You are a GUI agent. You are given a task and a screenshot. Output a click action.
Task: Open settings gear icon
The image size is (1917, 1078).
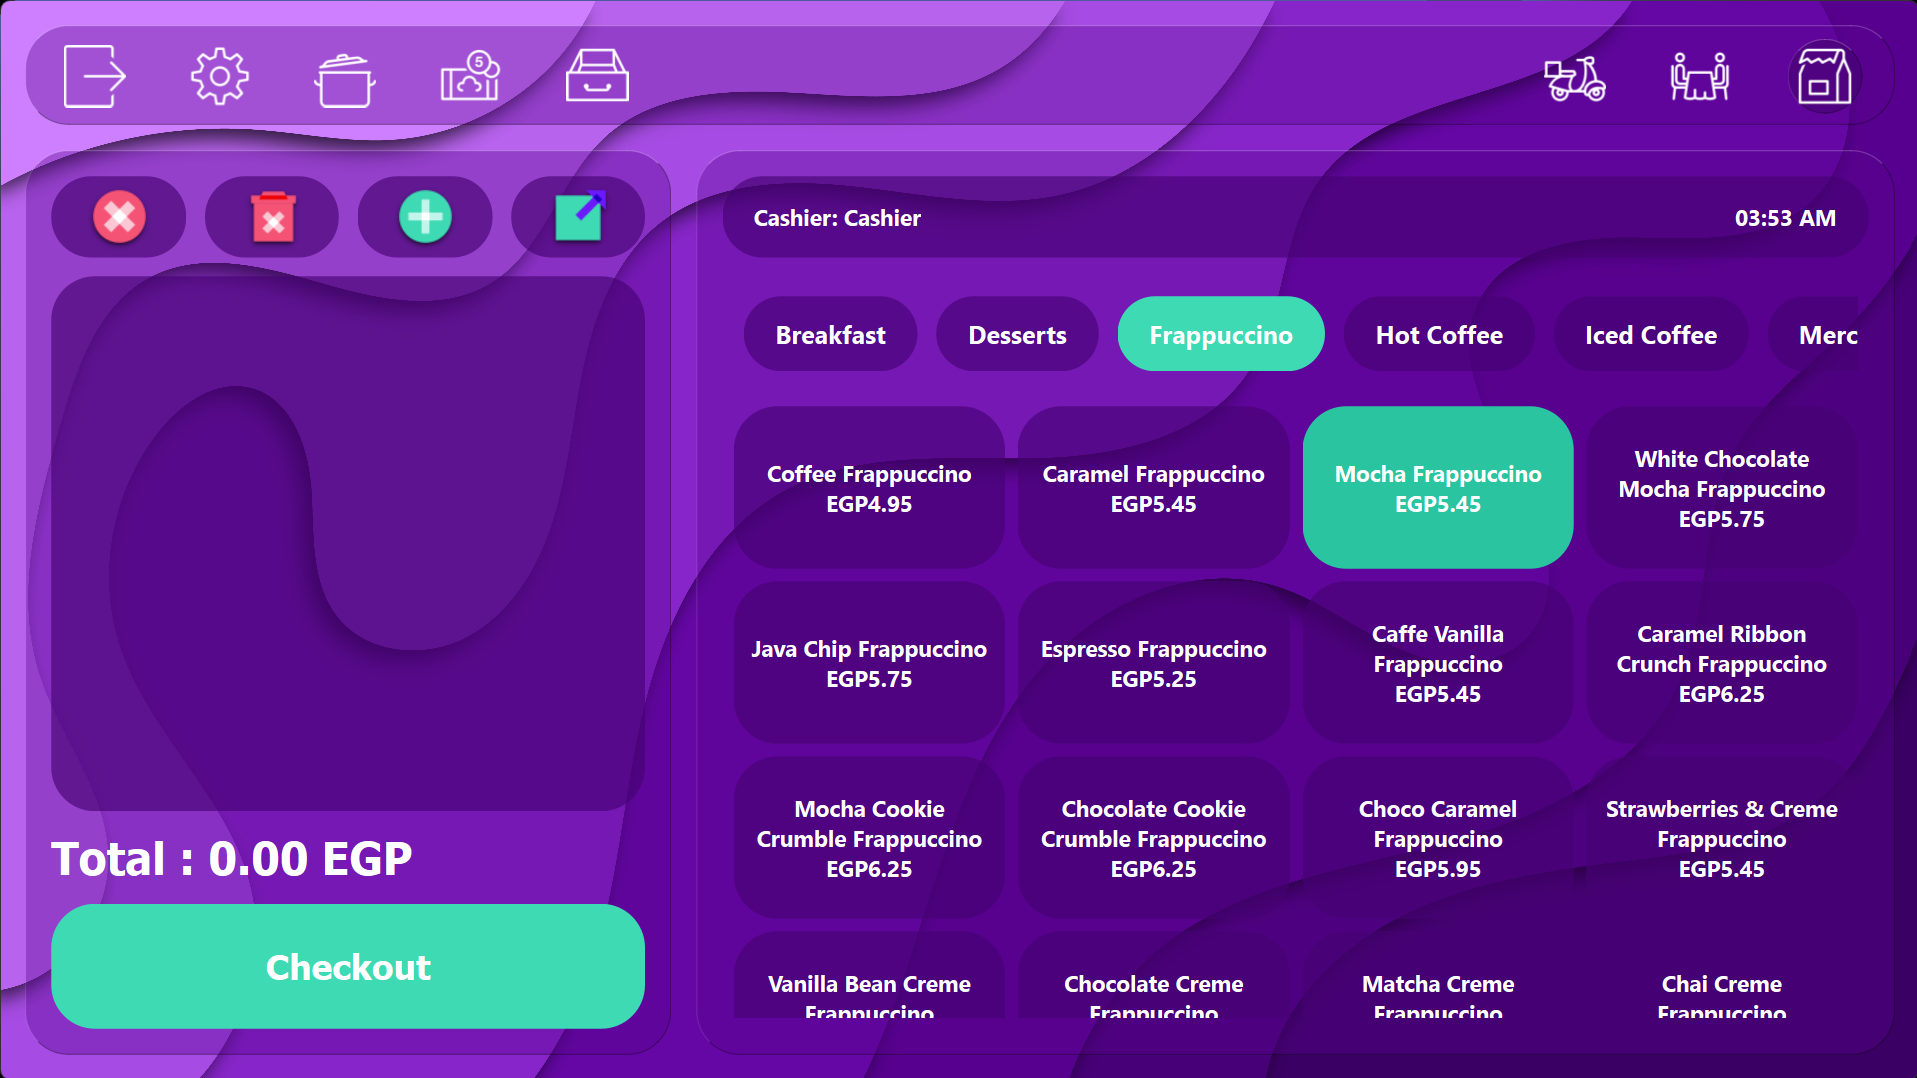point(220,76)
